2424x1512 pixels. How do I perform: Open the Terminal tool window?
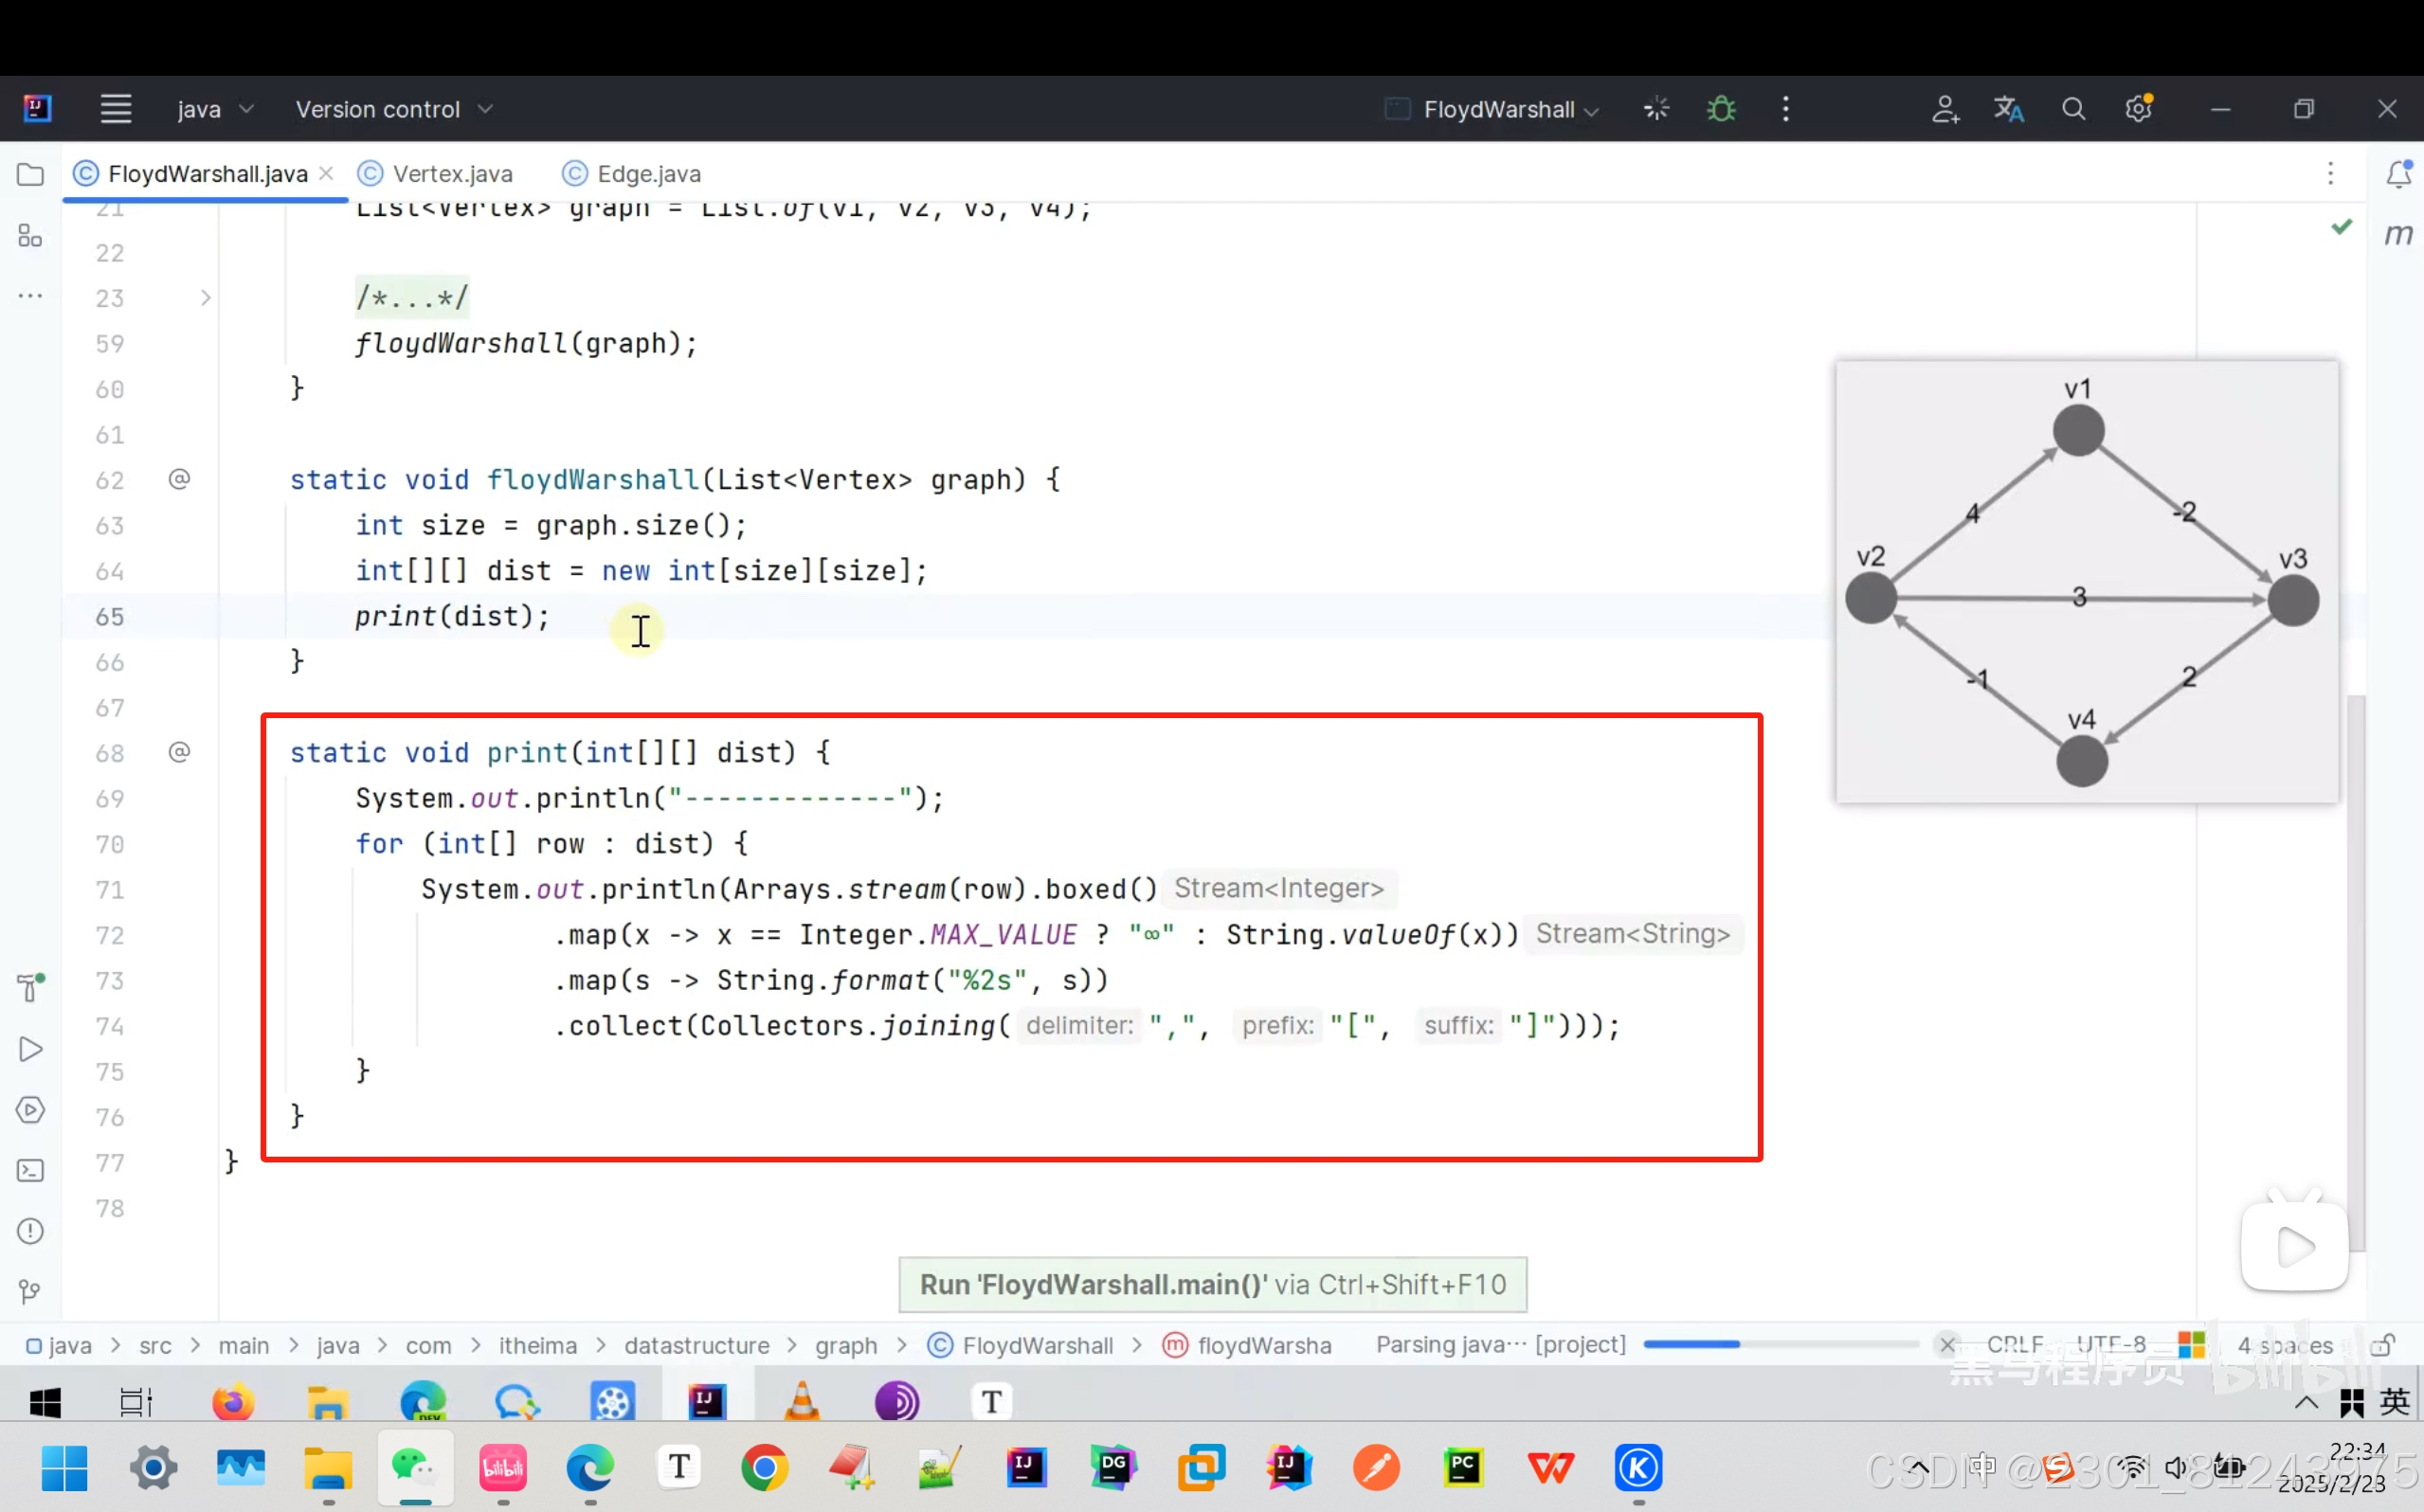30,1170
